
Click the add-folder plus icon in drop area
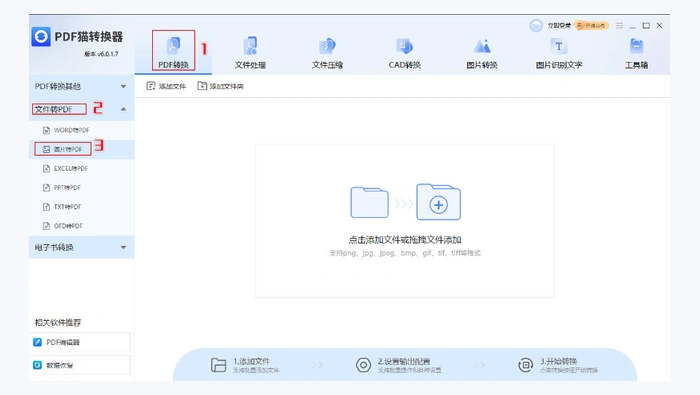(438, 202)
